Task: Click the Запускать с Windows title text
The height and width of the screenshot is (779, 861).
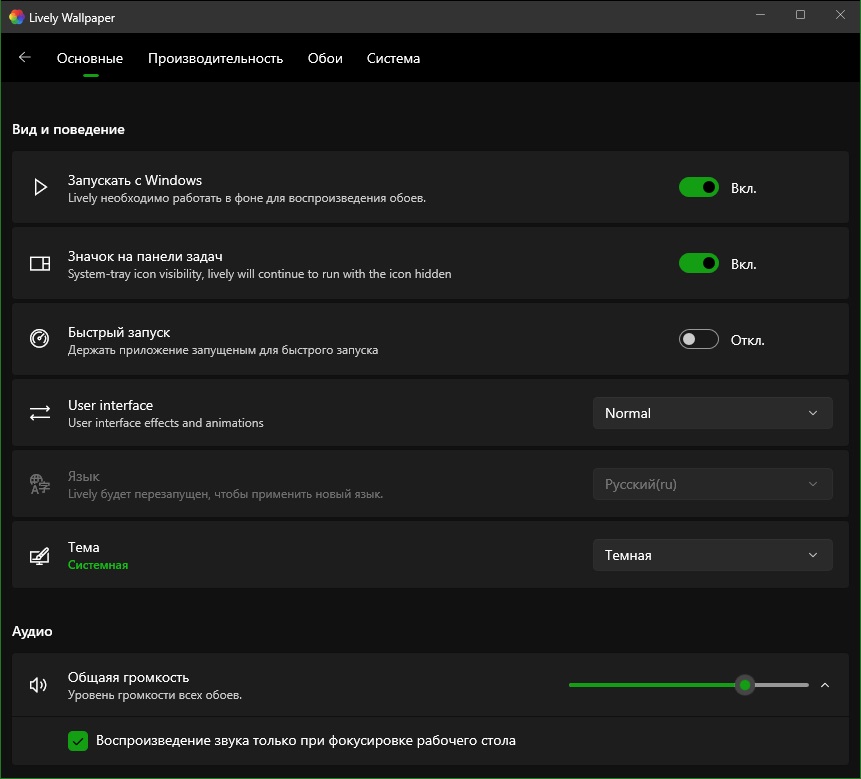Action: [x=135, y=180]
